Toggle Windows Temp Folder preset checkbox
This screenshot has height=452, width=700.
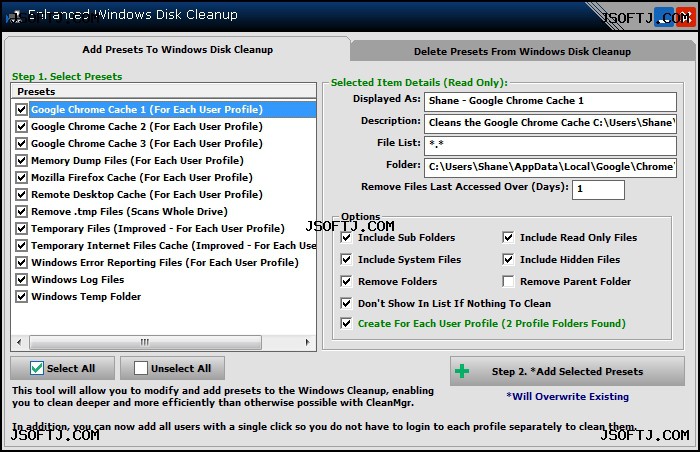pyautogui.click(x=21, y=296)
